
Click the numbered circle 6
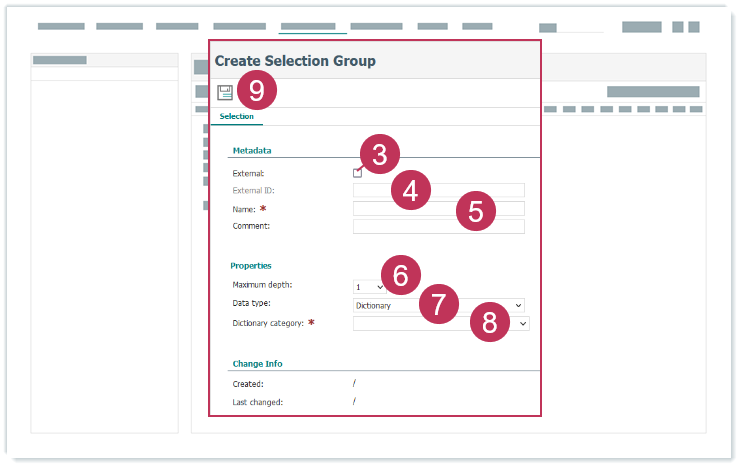tap(400, 275)
